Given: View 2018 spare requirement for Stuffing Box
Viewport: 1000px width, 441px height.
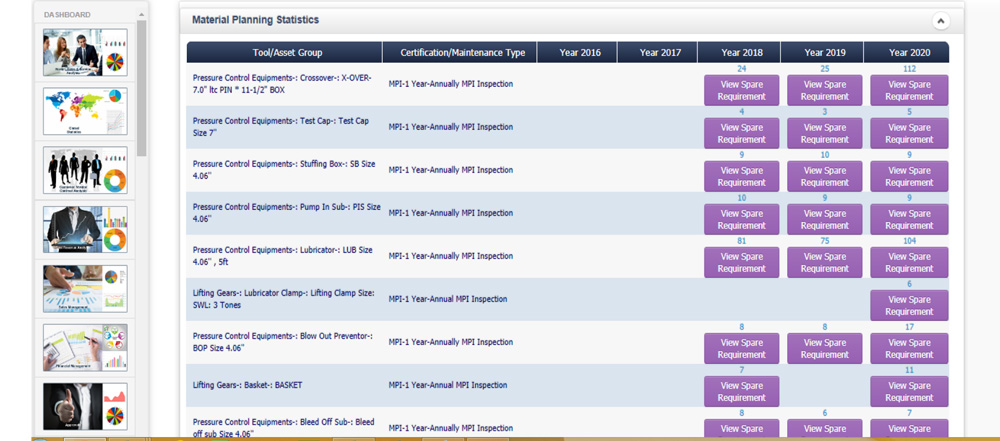Looking at the screenshot, I should [741, 177].
